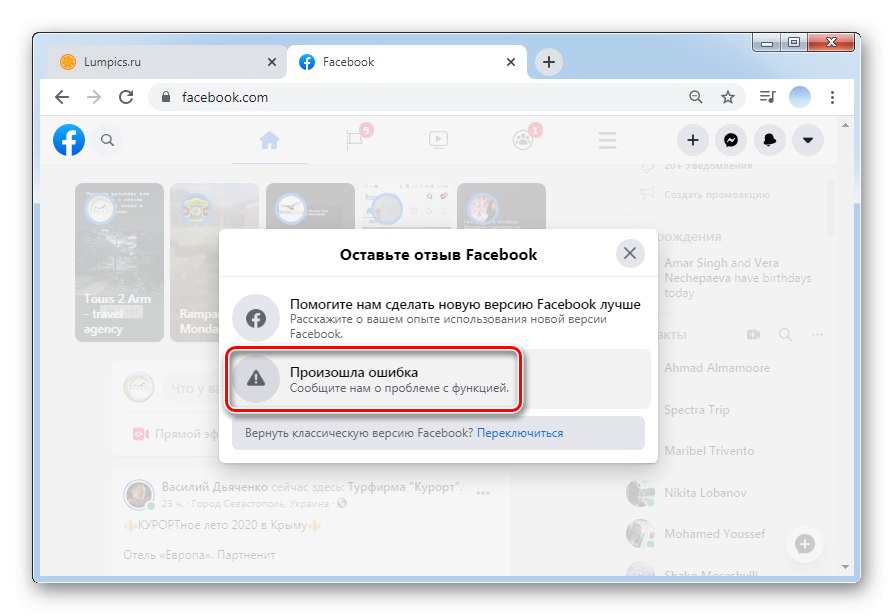This screenshot has width=894, height=616.
Task: Open Василий Дьяченко profile name
Action: (214, 487)
